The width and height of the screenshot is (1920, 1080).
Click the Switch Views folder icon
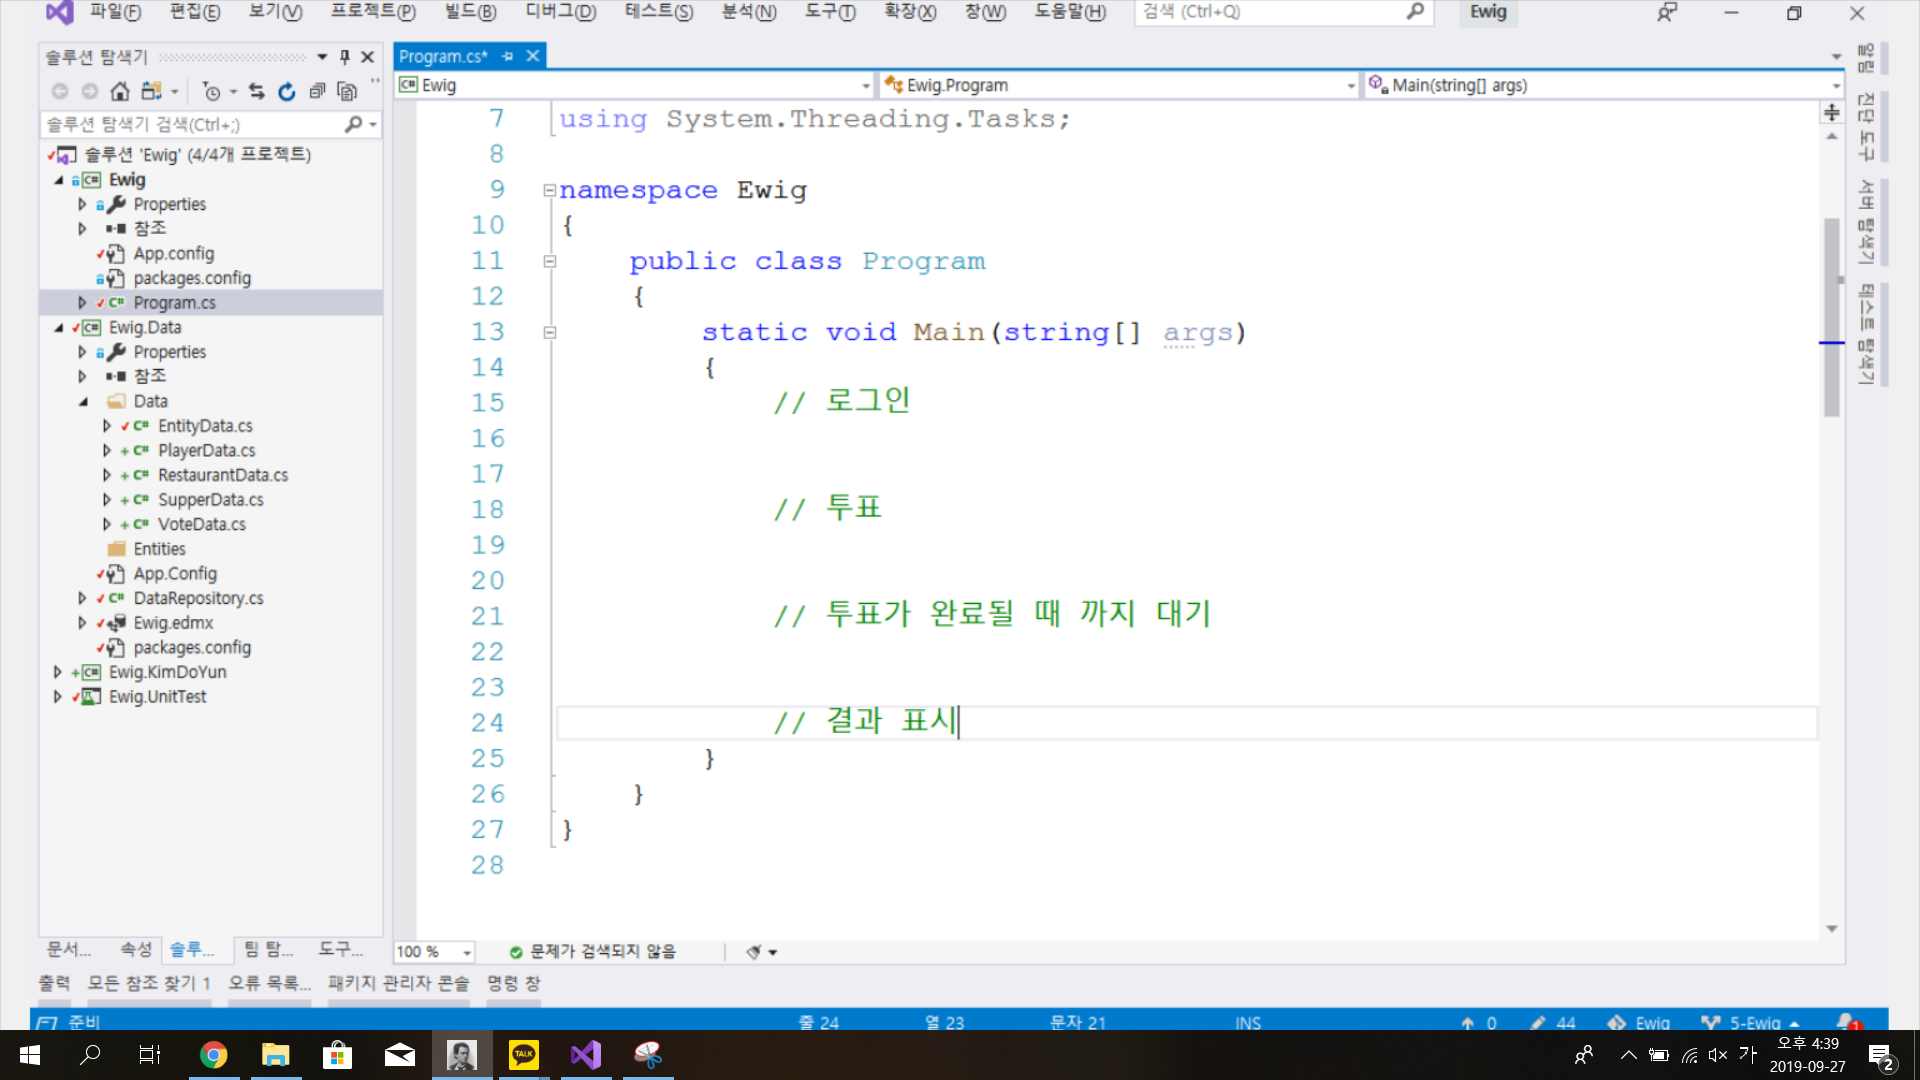pyautogui.click(x=151, y=91)
